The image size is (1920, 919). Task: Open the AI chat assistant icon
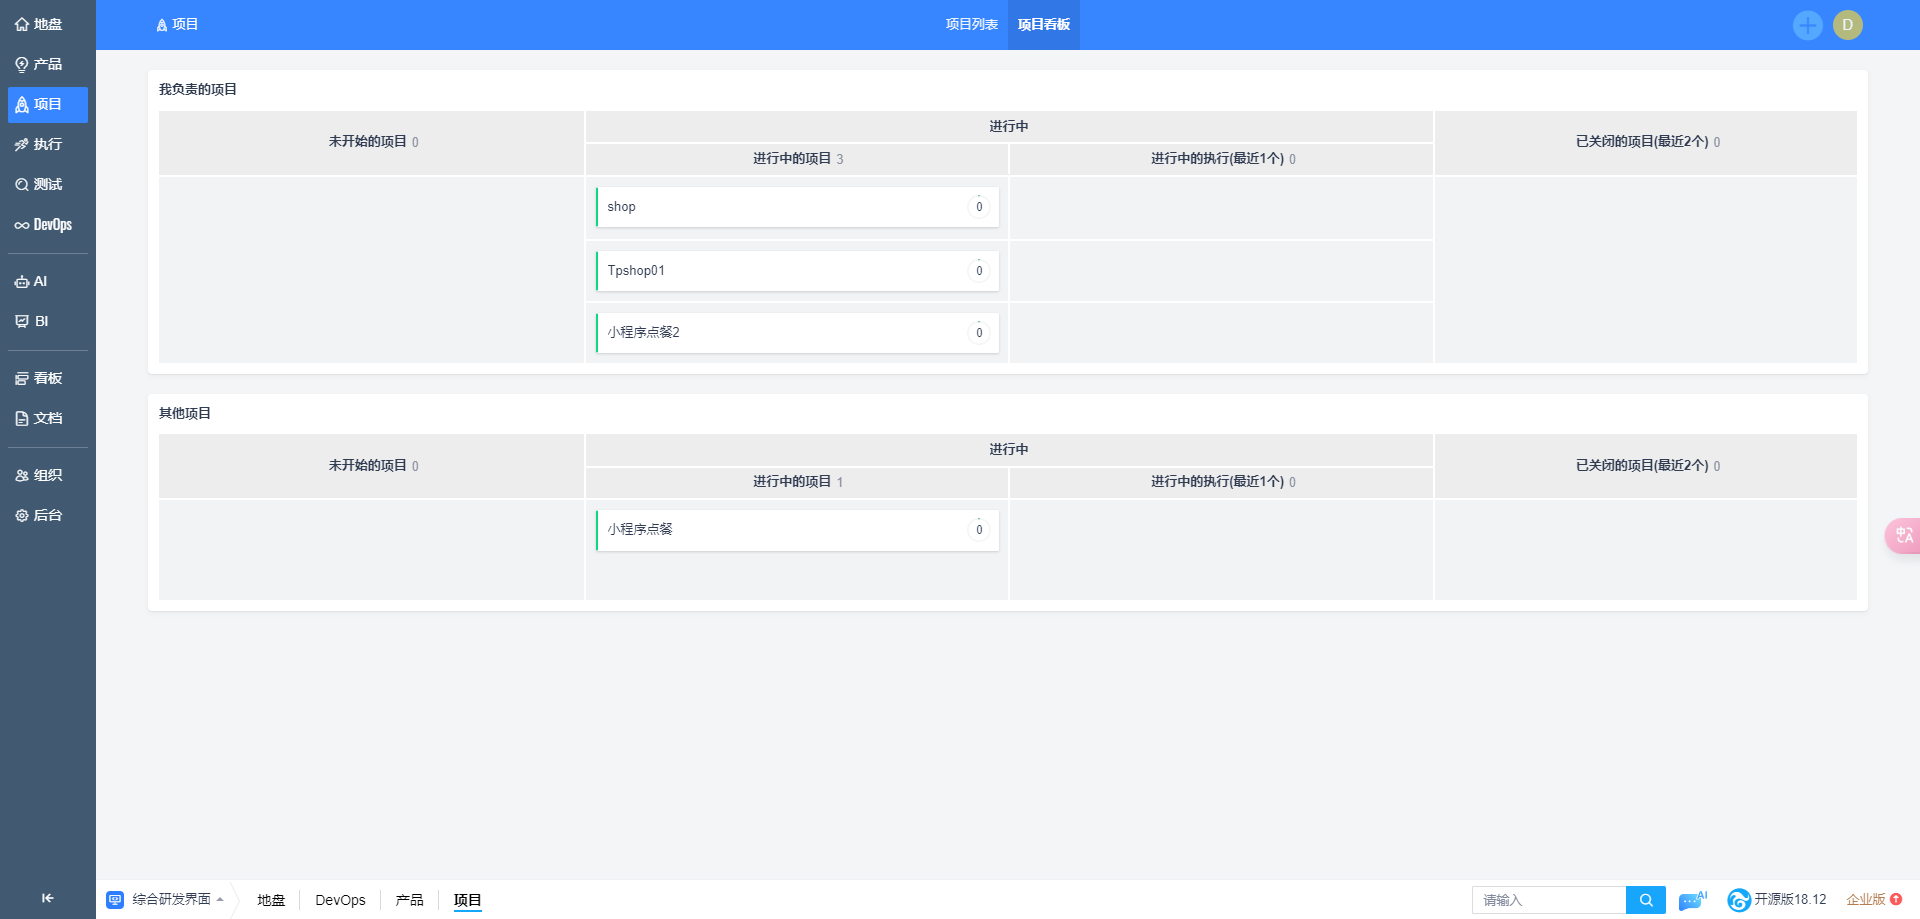click(x=1692, y=900)
